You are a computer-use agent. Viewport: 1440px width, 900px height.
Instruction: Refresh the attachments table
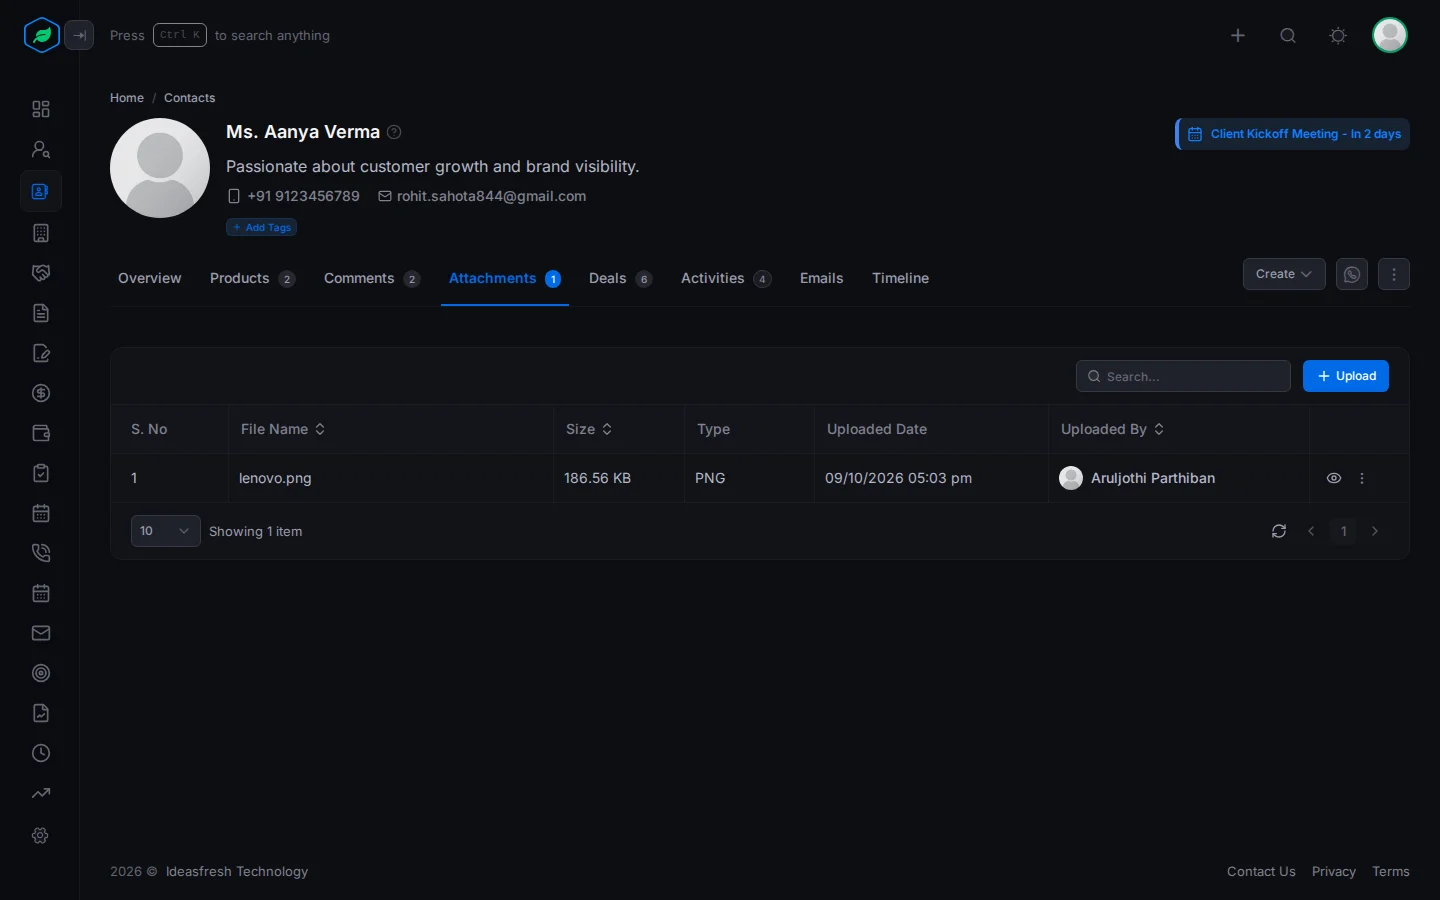tap(1279, 531)
